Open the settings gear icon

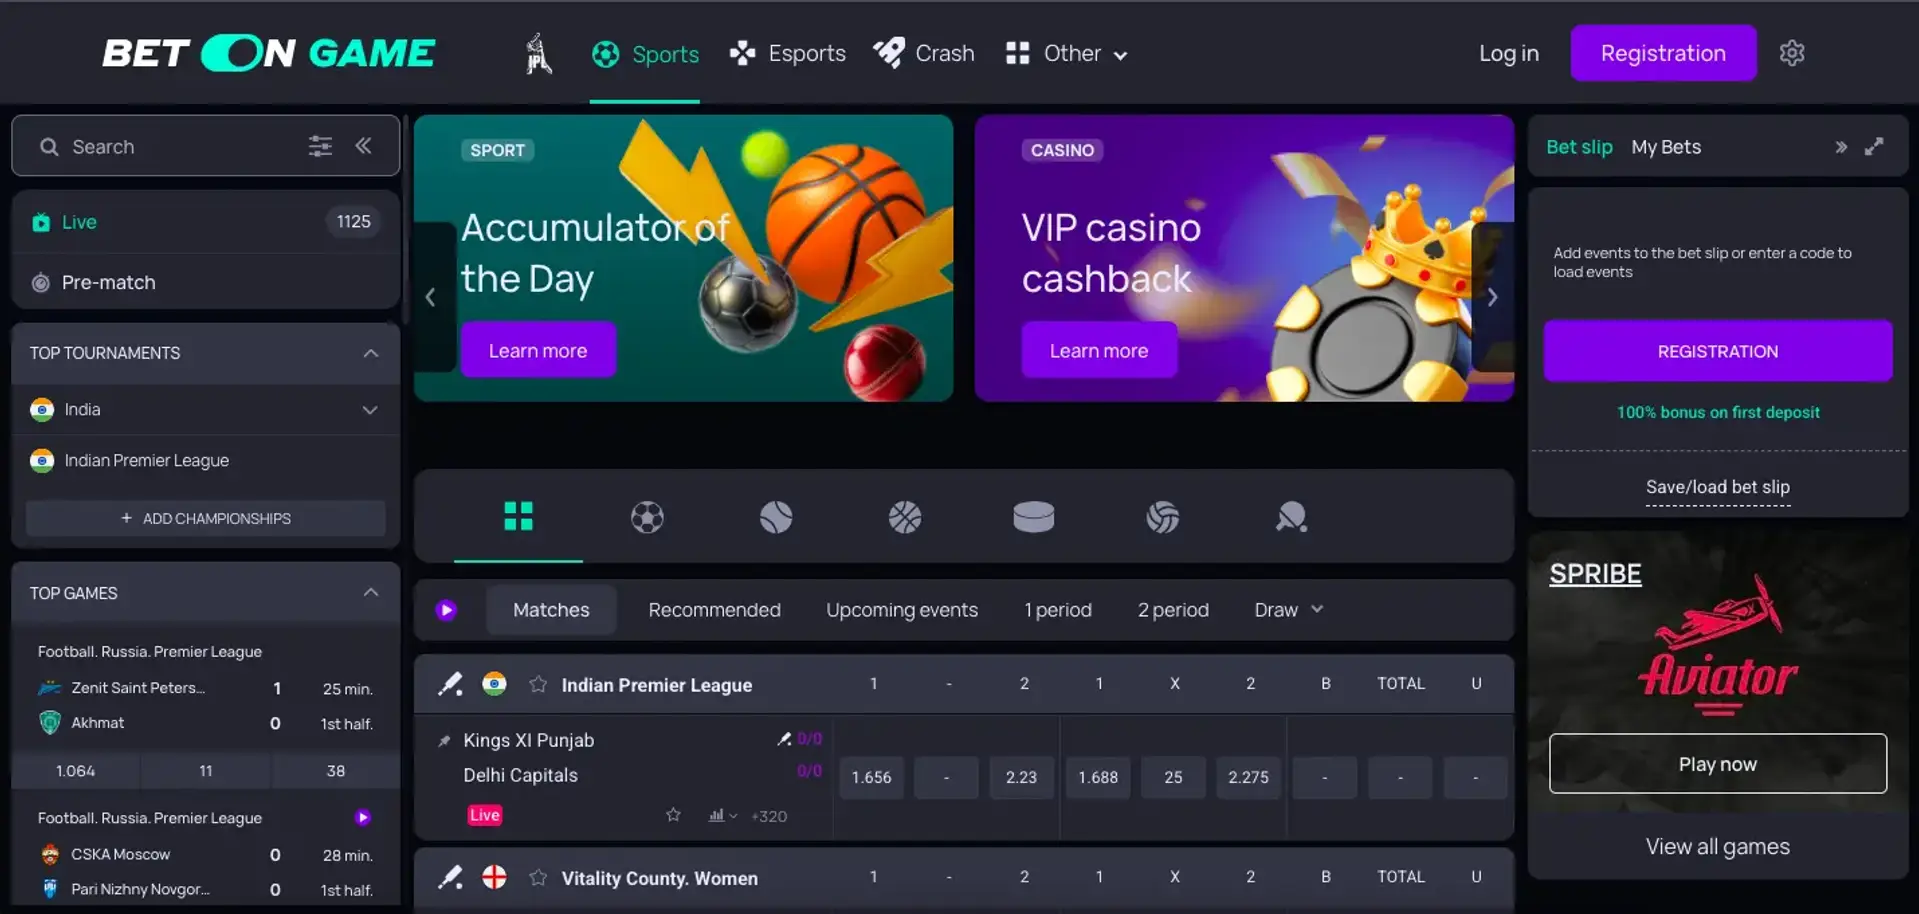(x=1792, y=53)
